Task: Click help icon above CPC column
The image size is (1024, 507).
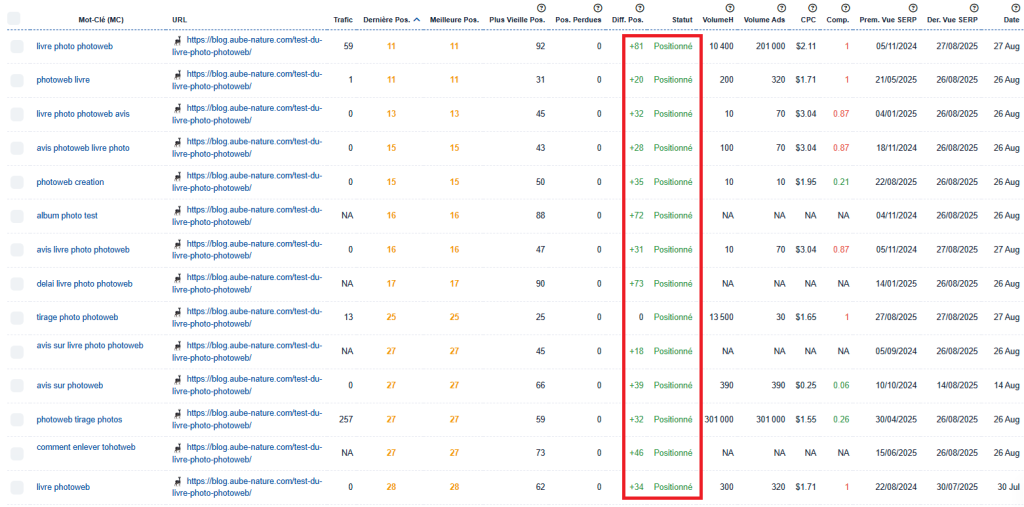Action: (814, 8)
